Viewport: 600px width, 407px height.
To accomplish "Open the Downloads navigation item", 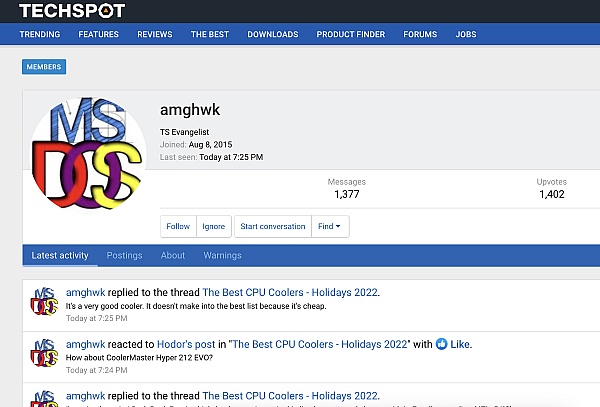I will [x=272, y=34].
